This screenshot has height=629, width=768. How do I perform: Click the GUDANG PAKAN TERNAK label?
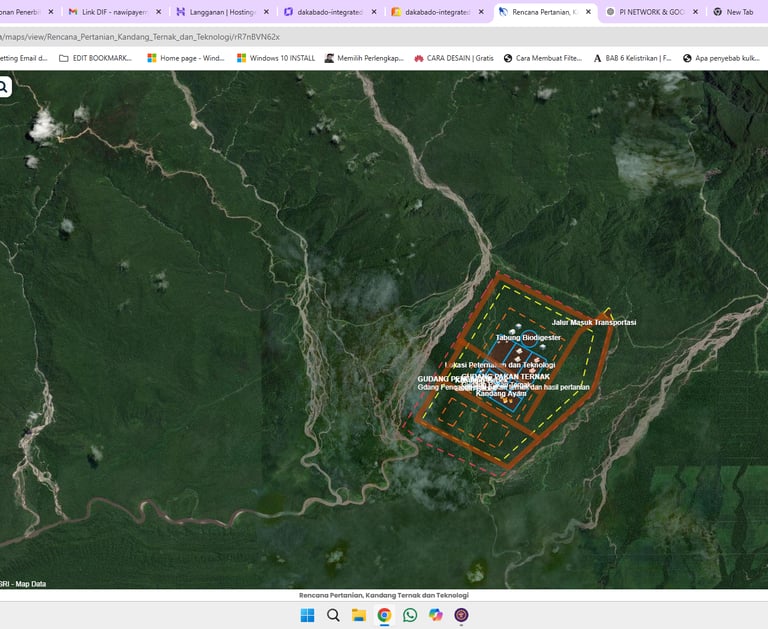505,376
